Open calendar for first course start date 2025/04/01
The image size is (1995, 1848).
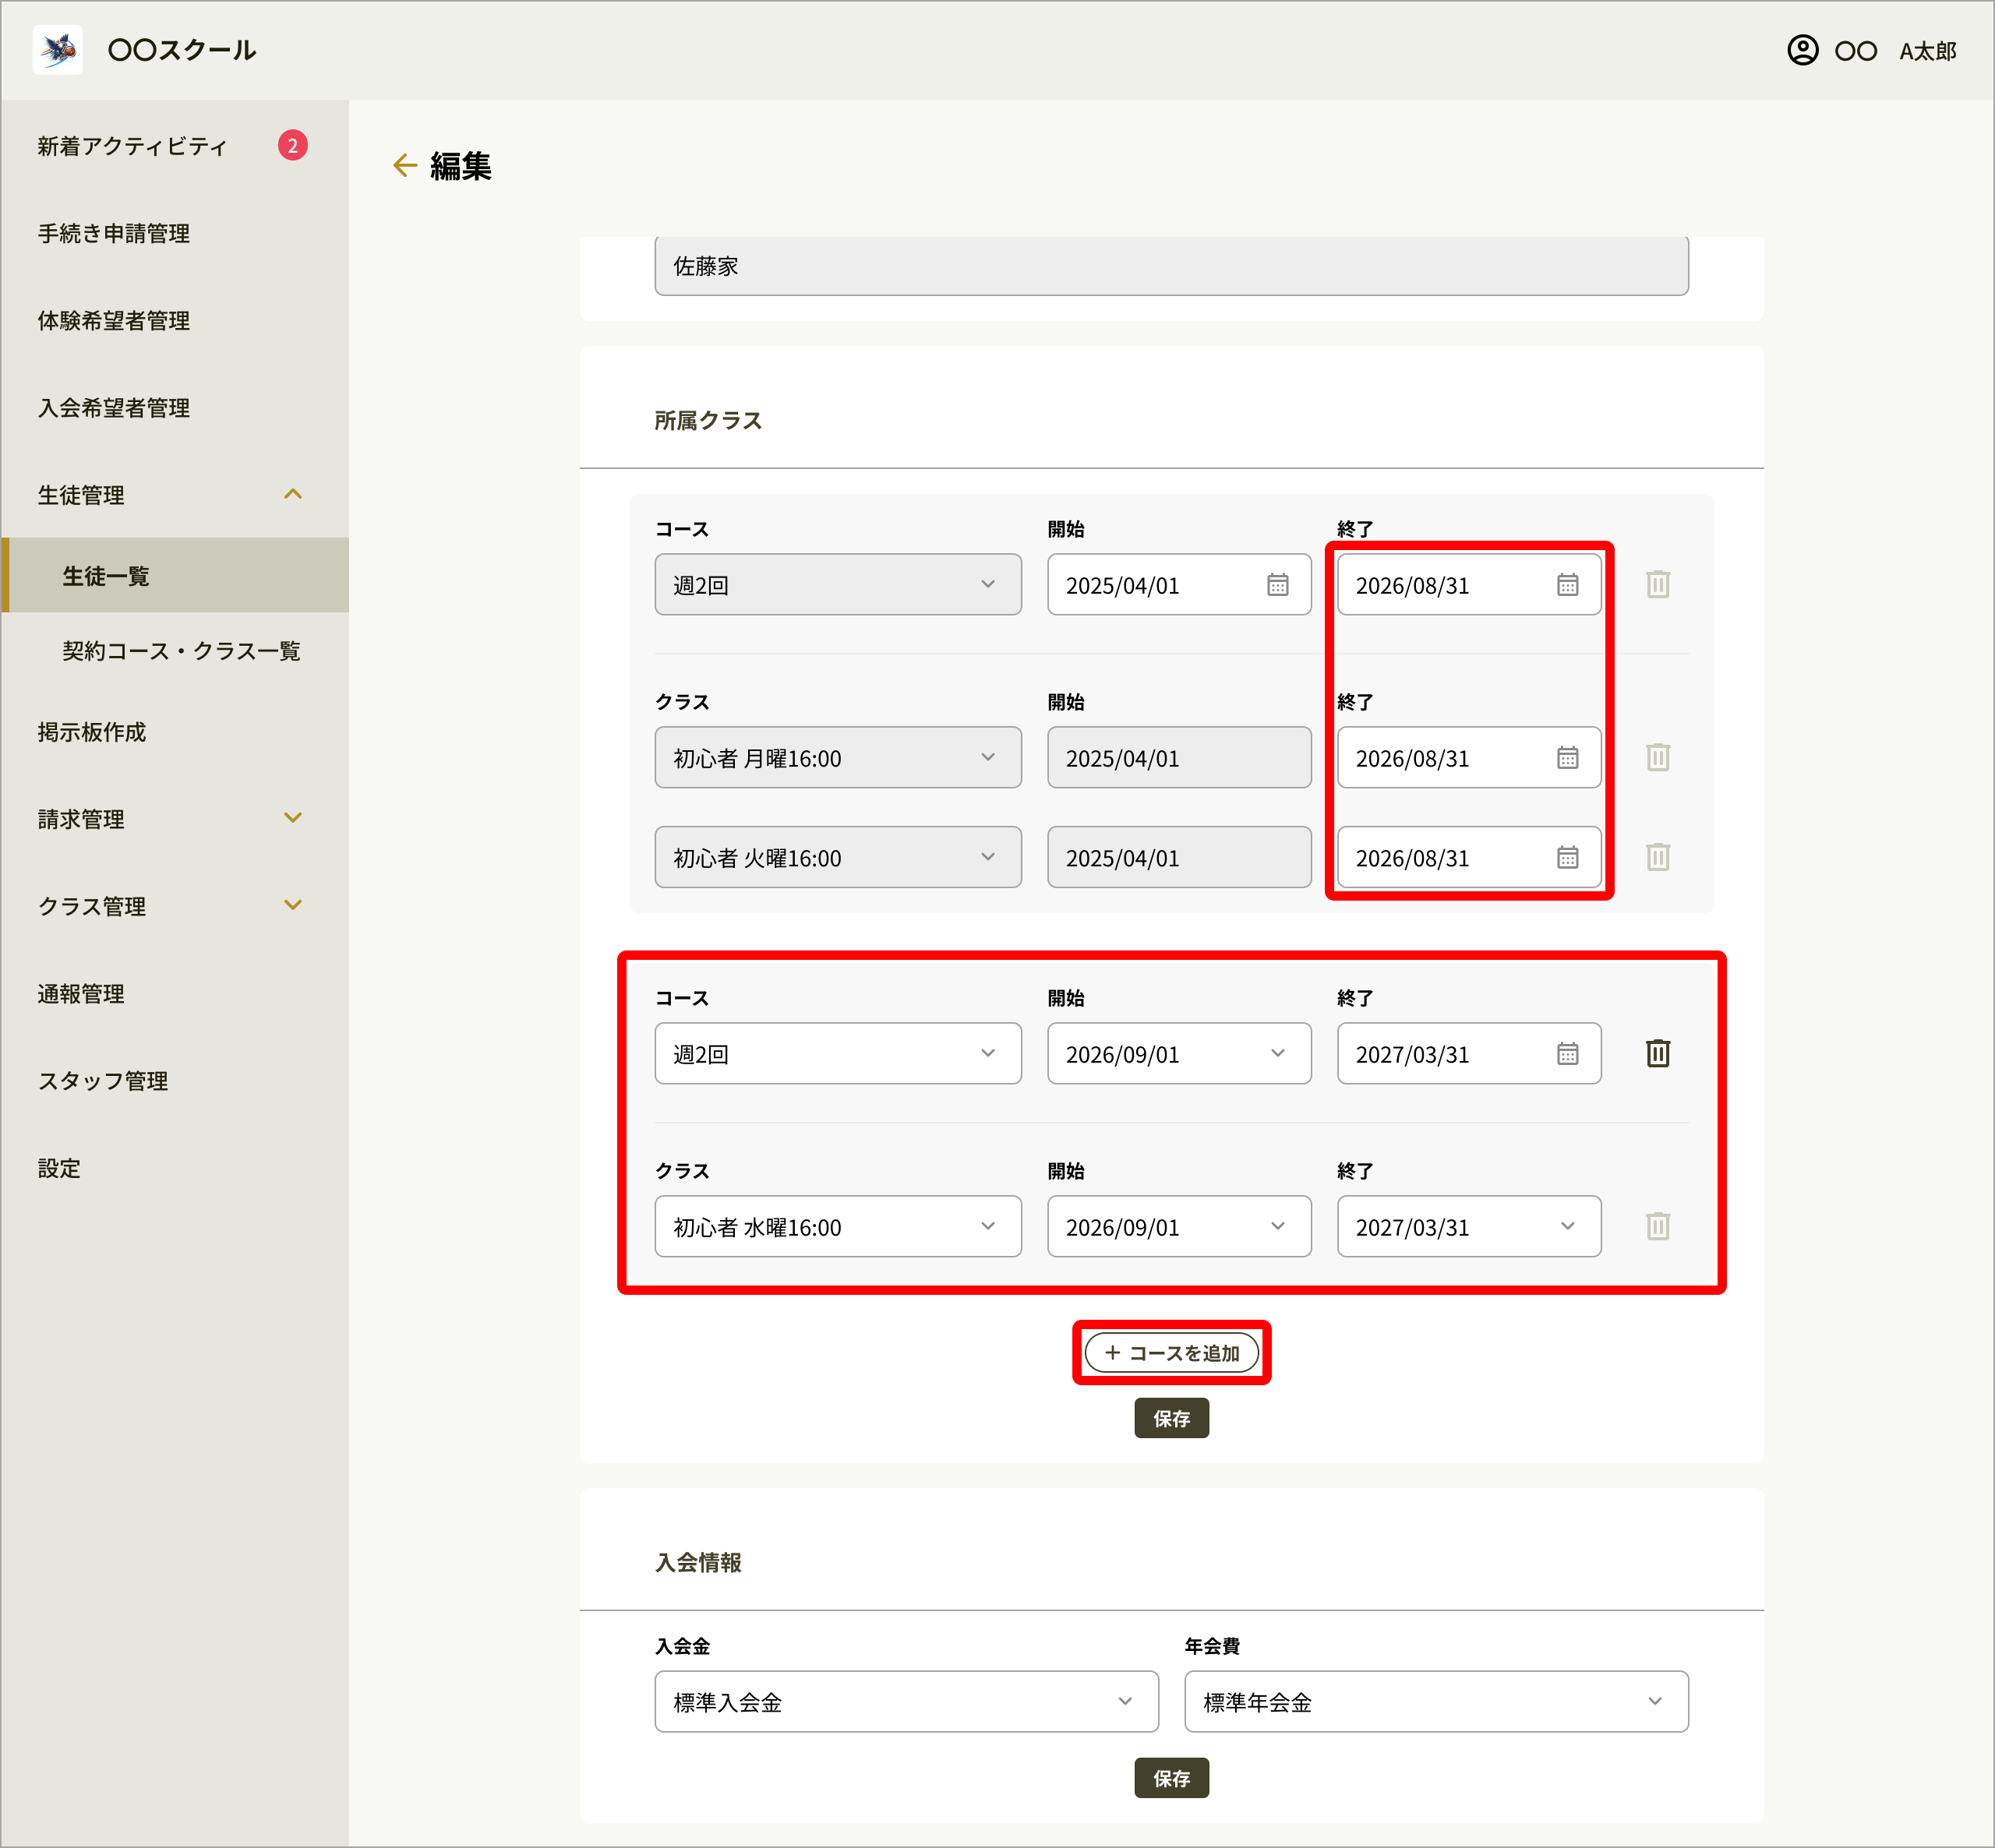click(x=1277, y=585)
